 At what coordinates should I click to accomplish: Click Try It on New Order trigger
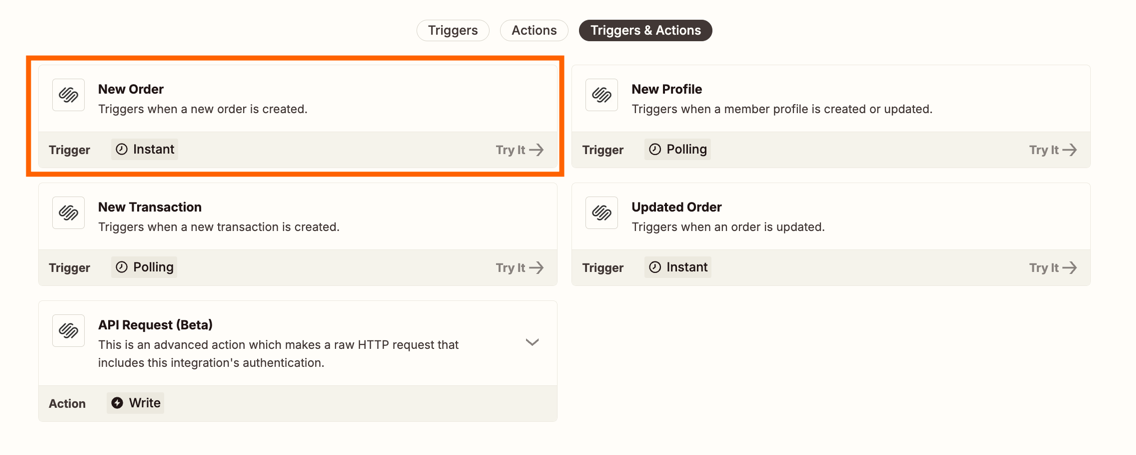520,150
